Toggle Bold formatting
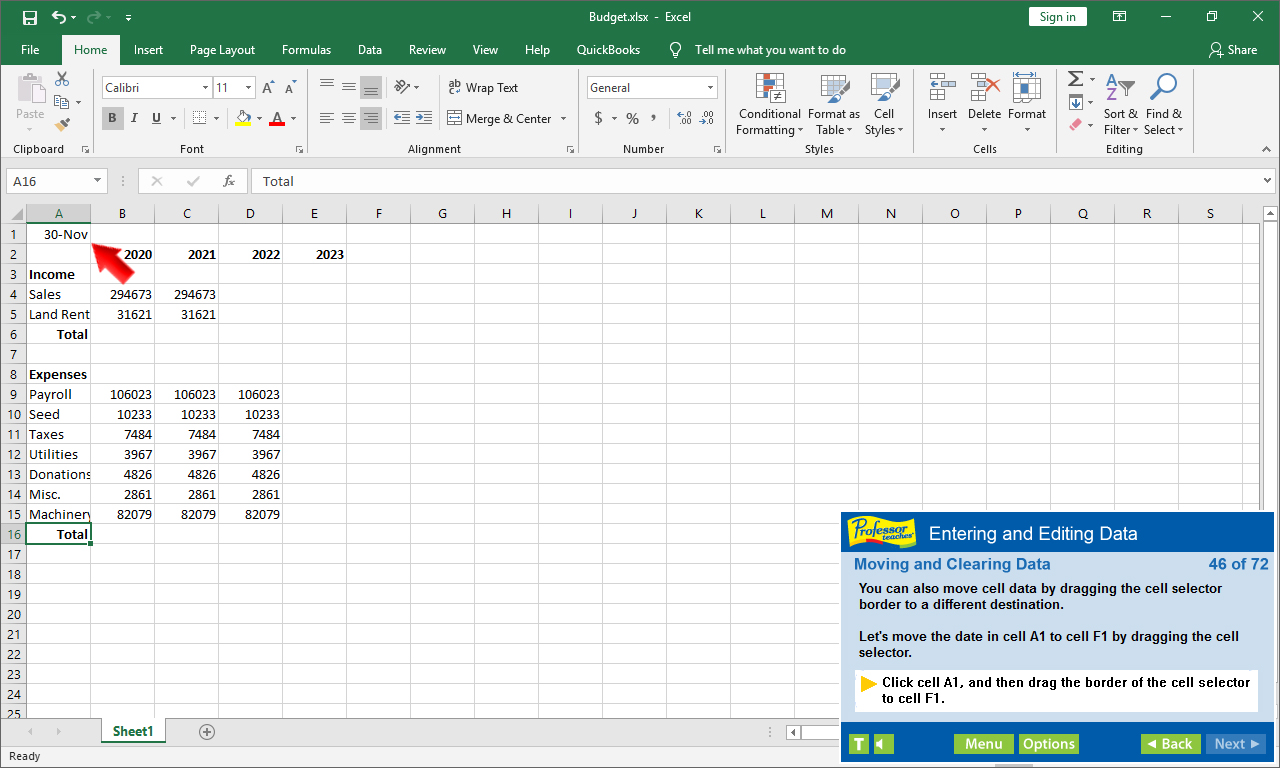 coord(112,118)
